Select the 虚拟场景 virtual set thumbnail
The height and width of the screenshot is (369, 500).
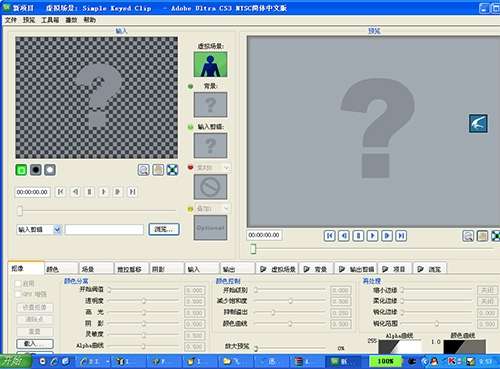click(210, 64)
